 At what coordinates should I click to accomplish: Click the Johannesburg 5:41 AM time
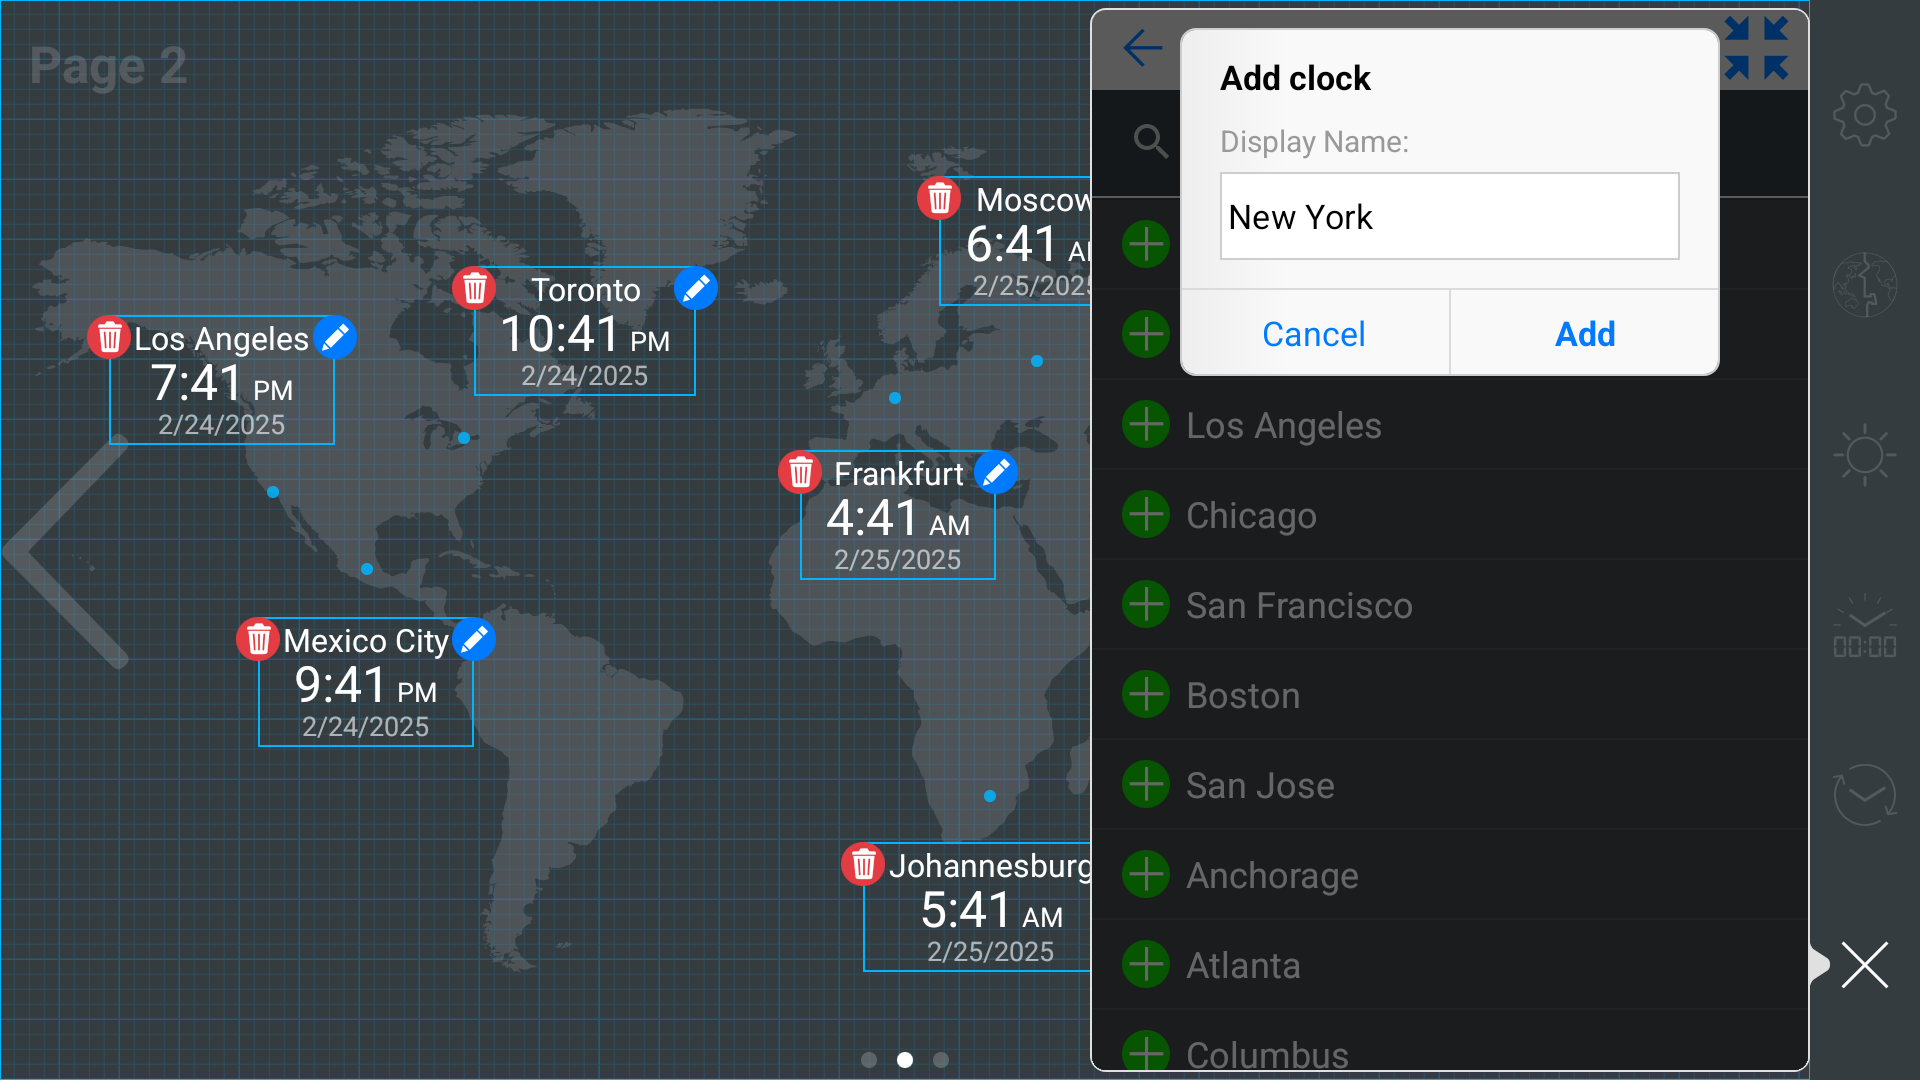991,911
